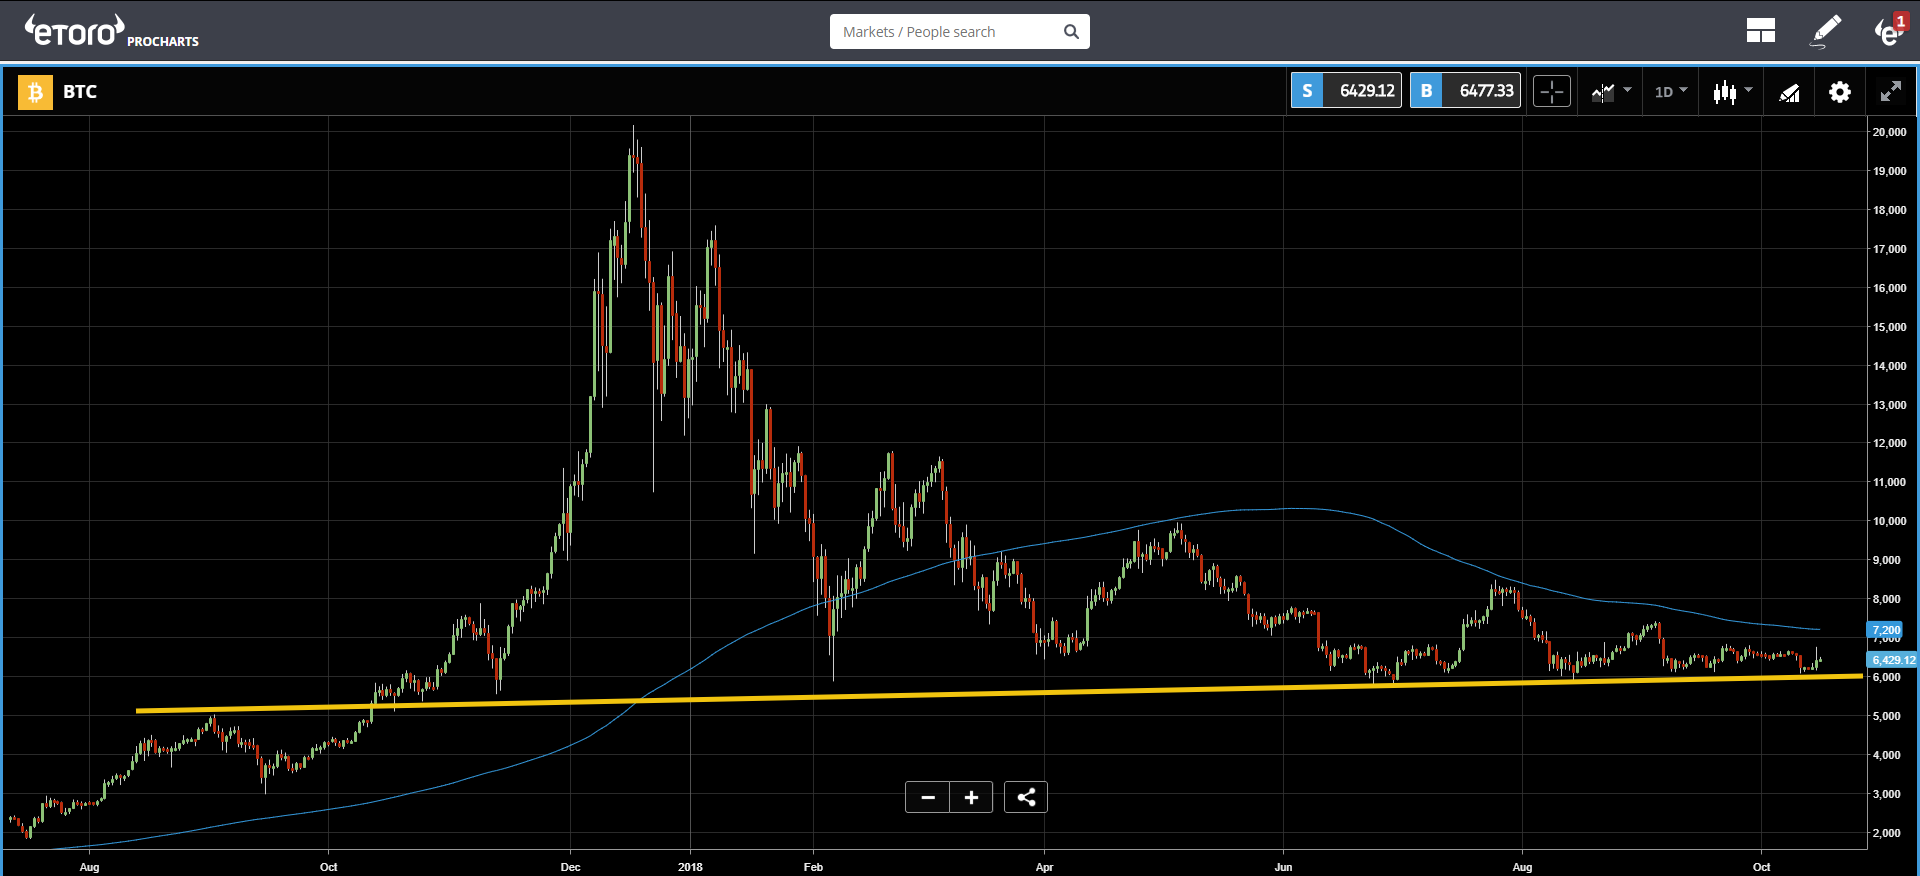Open the chart layout grid icon

(x=1761, y=31)
